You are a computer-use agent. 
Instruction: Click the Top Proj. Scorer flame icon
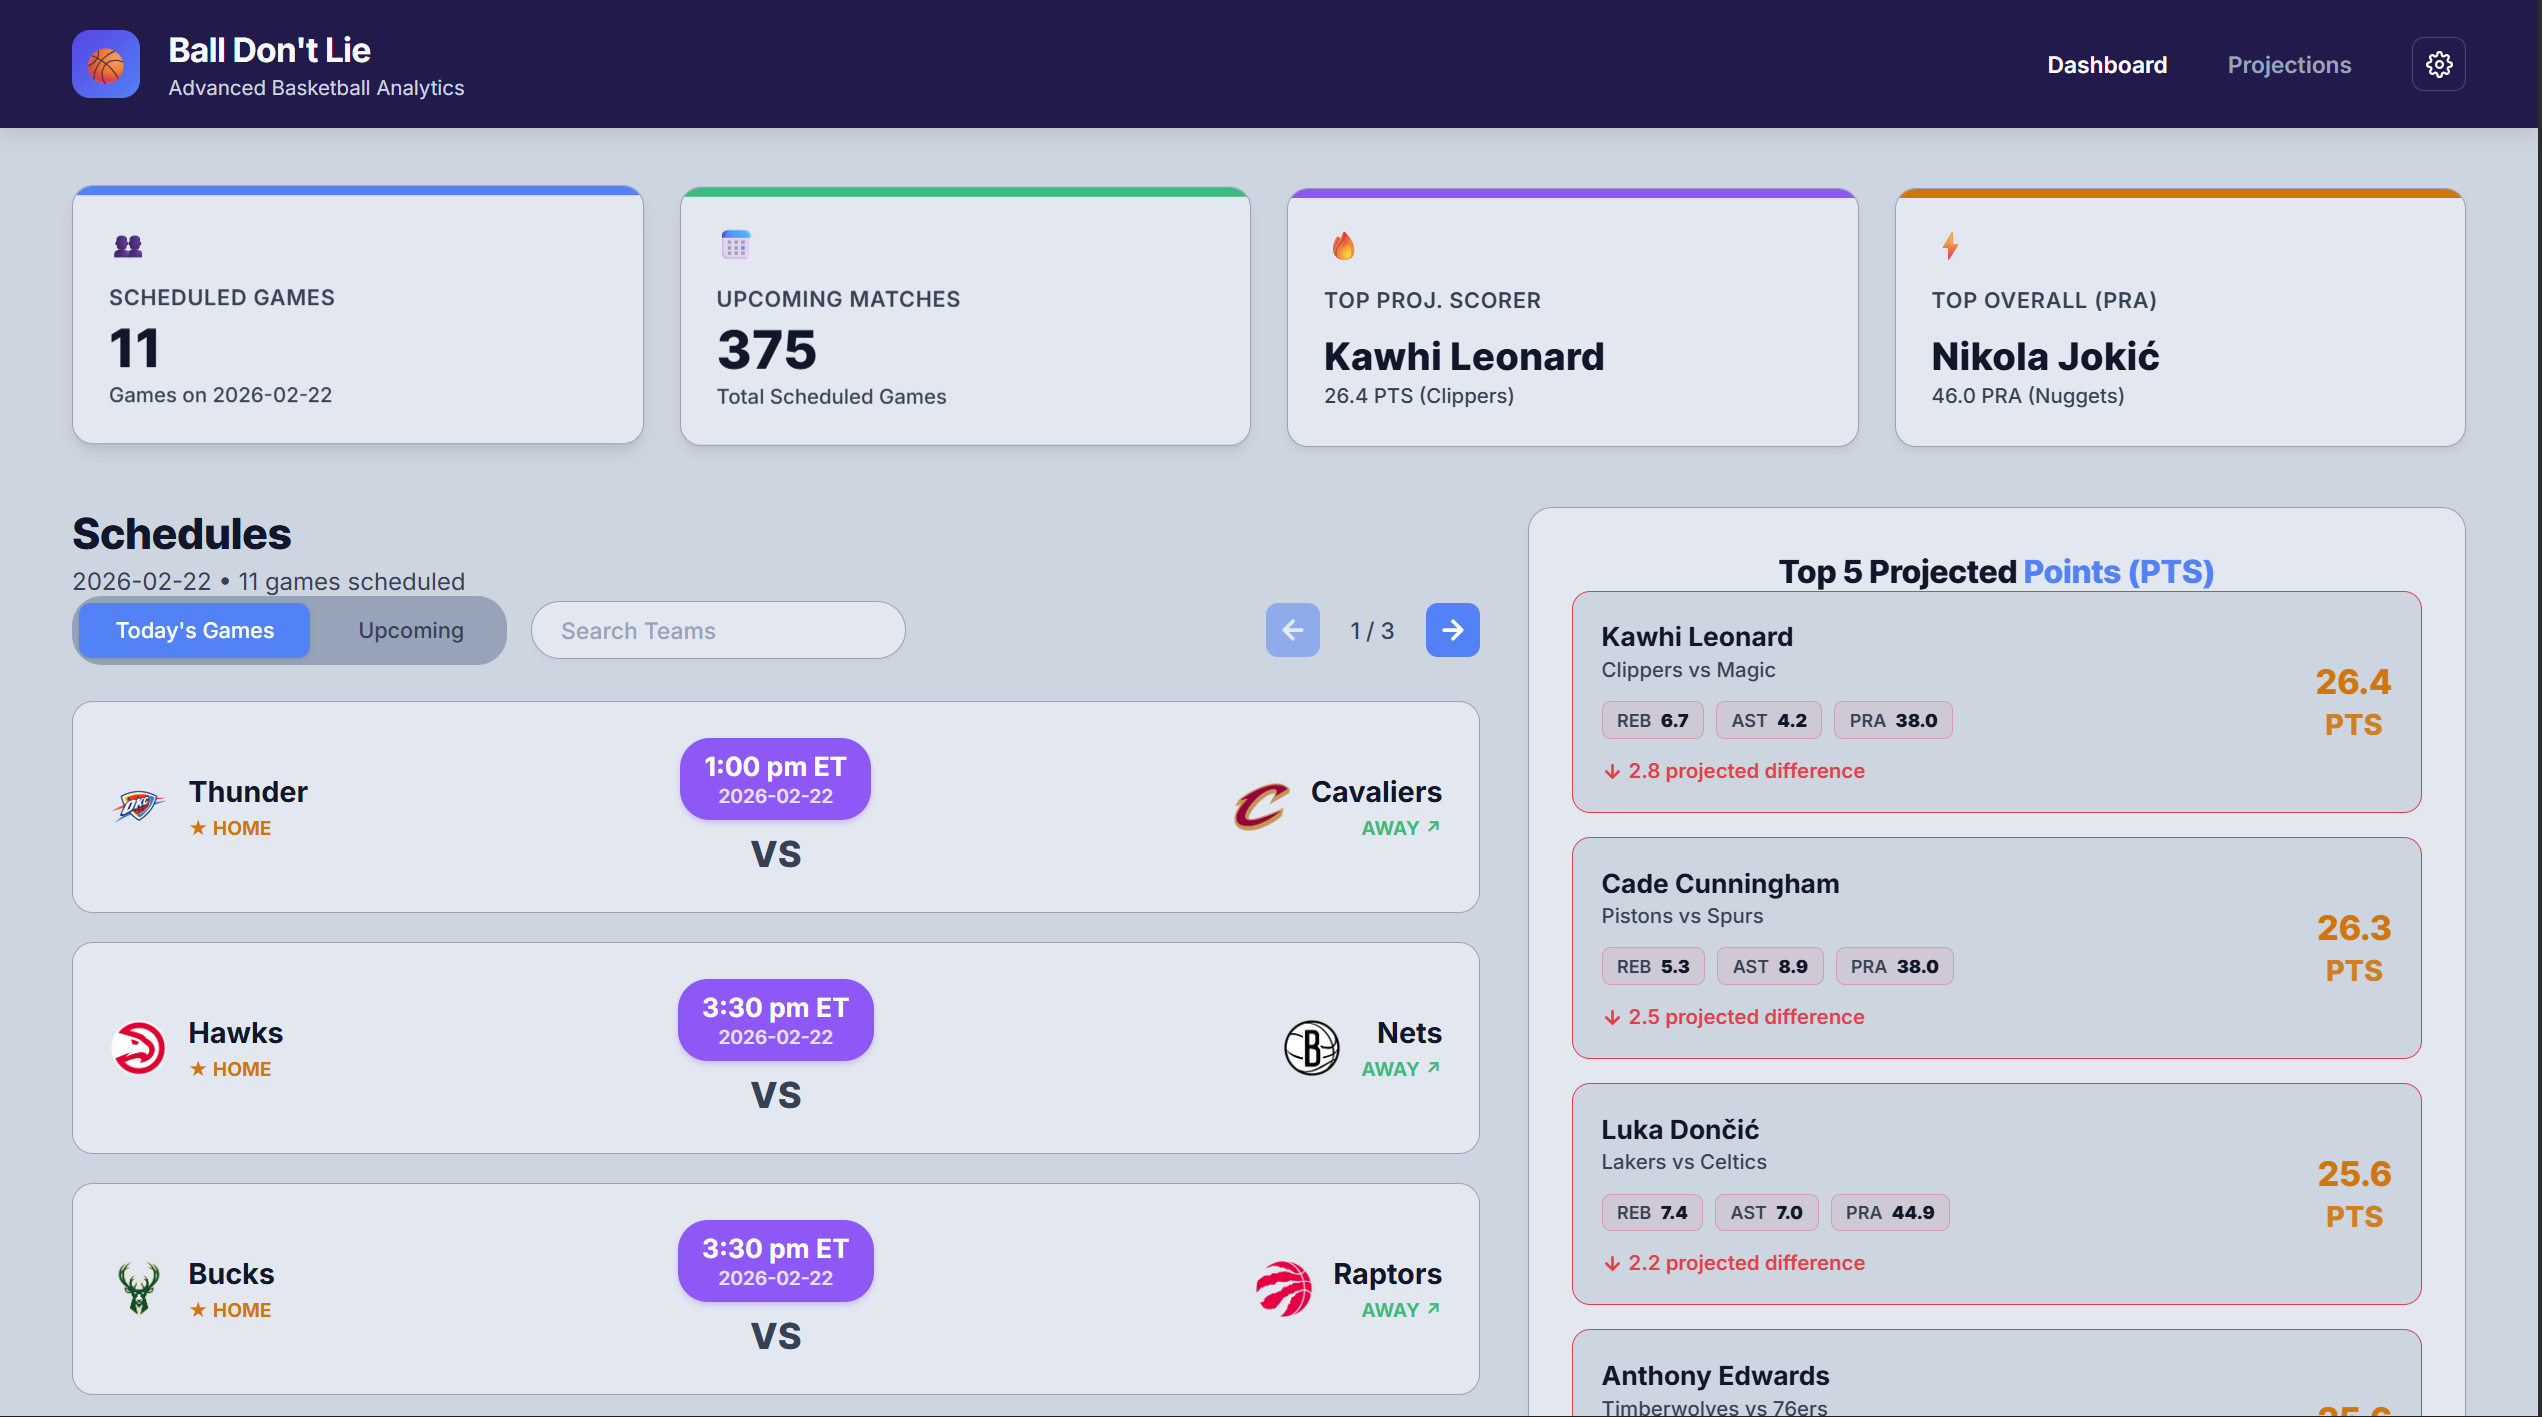coord(1343,246)
